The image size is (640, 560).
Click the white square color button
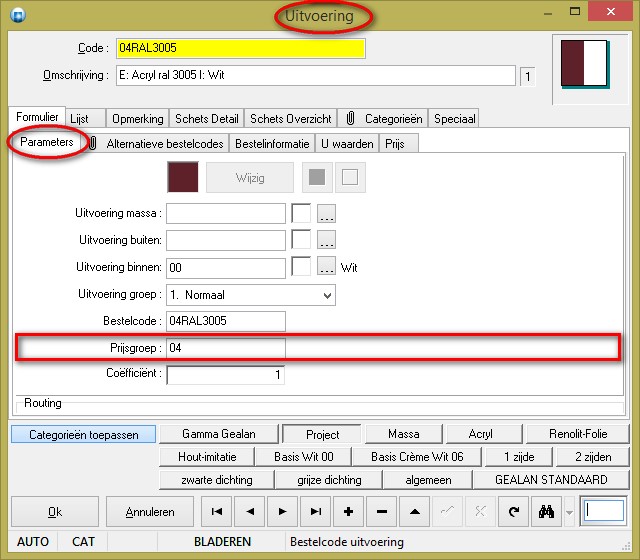click(350, 178)
